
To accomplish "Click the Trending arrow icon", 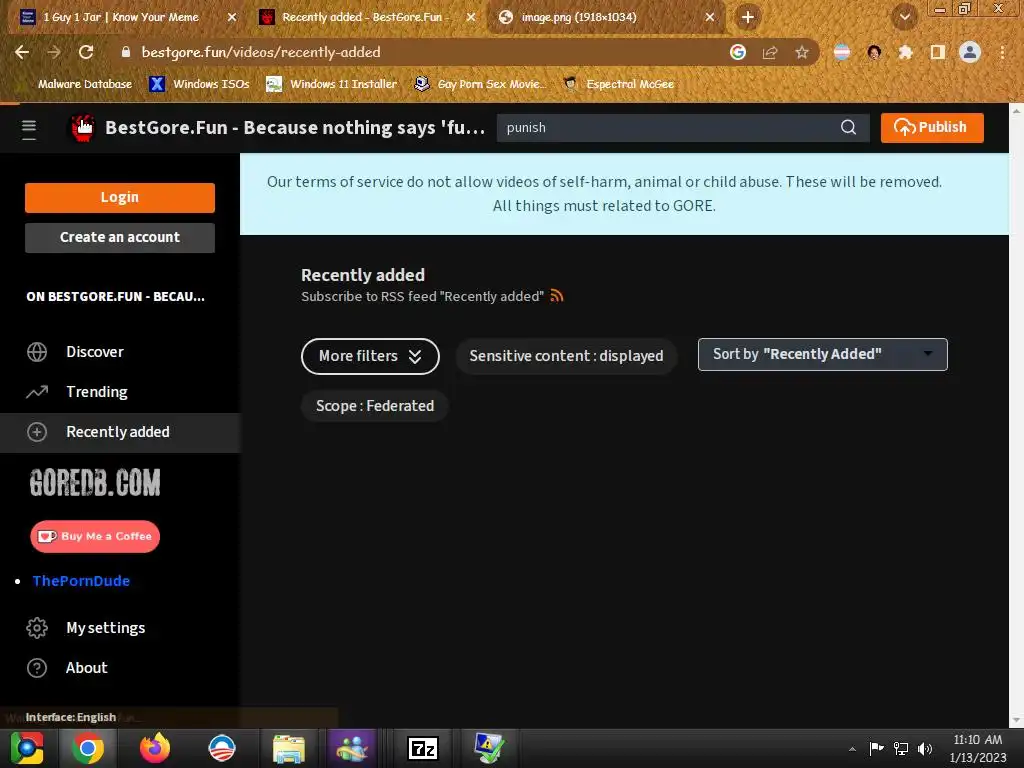I will (x=37, y=392).
